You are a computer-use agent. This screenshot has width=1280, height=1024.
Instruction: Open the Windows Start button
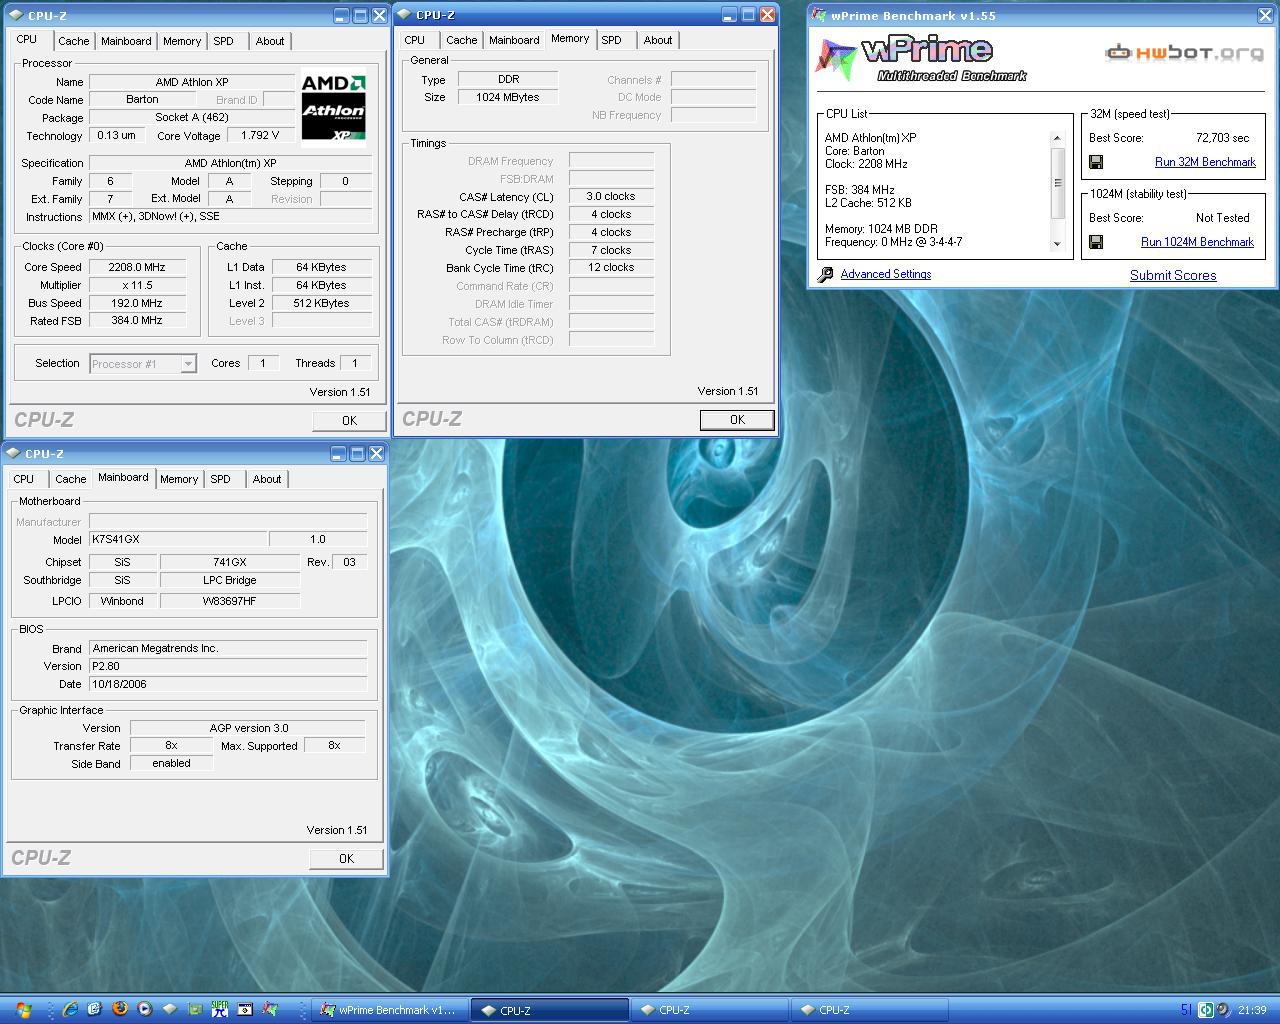pyautogui.click(x=23, y=1010)
